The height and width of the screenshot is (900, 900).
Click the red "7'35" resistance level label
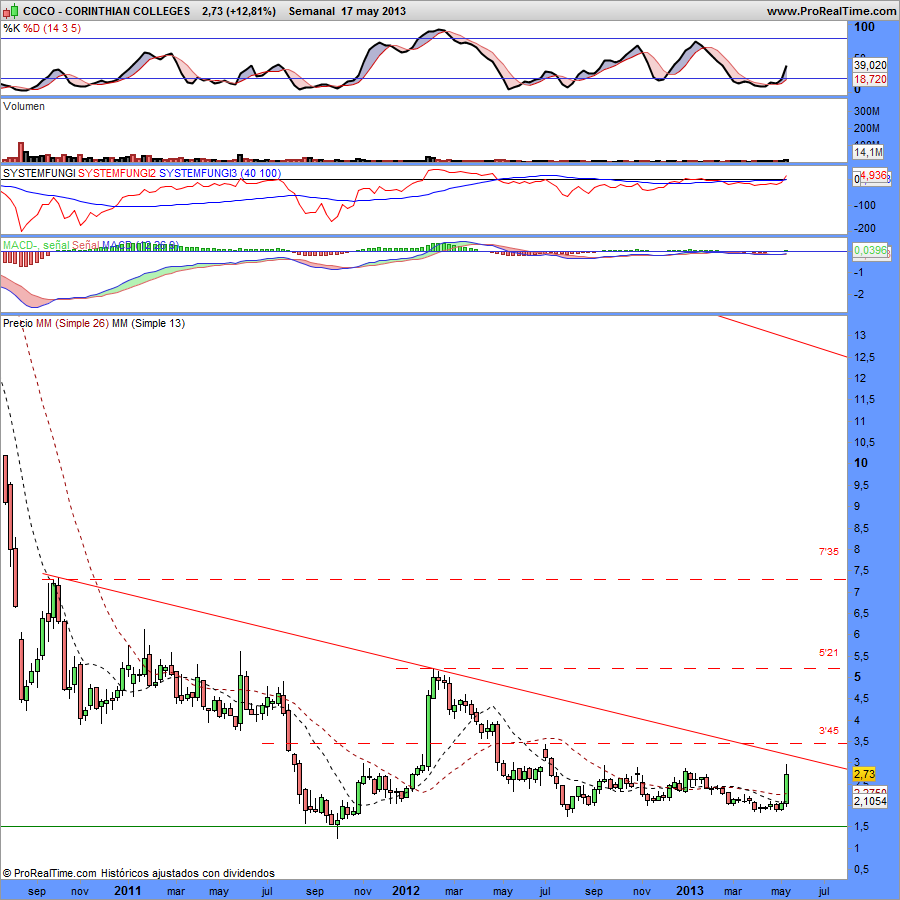coord(828,552)
